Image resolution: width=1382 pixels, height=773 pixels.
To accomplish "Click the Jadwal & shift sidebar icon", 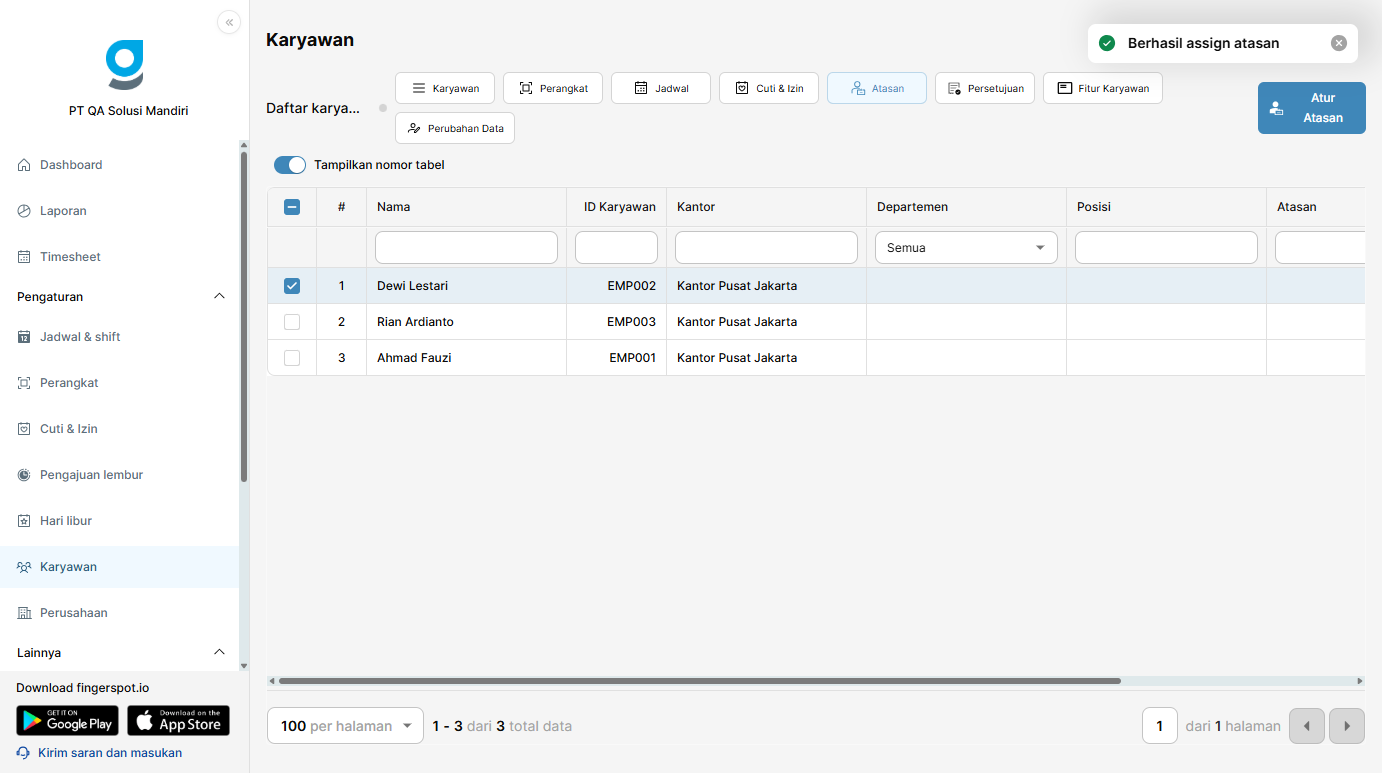I will point(24,337).
